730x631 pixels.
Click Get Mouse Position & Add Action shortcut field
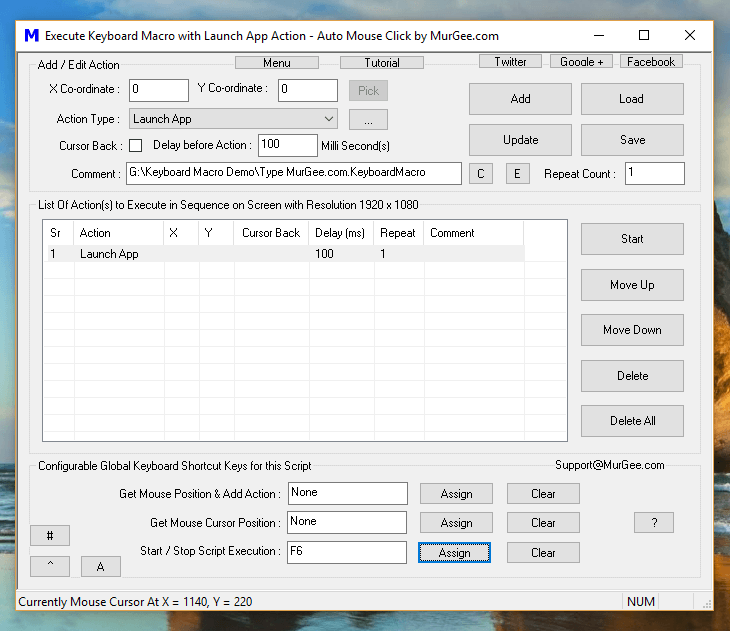[x=348, y=493]
